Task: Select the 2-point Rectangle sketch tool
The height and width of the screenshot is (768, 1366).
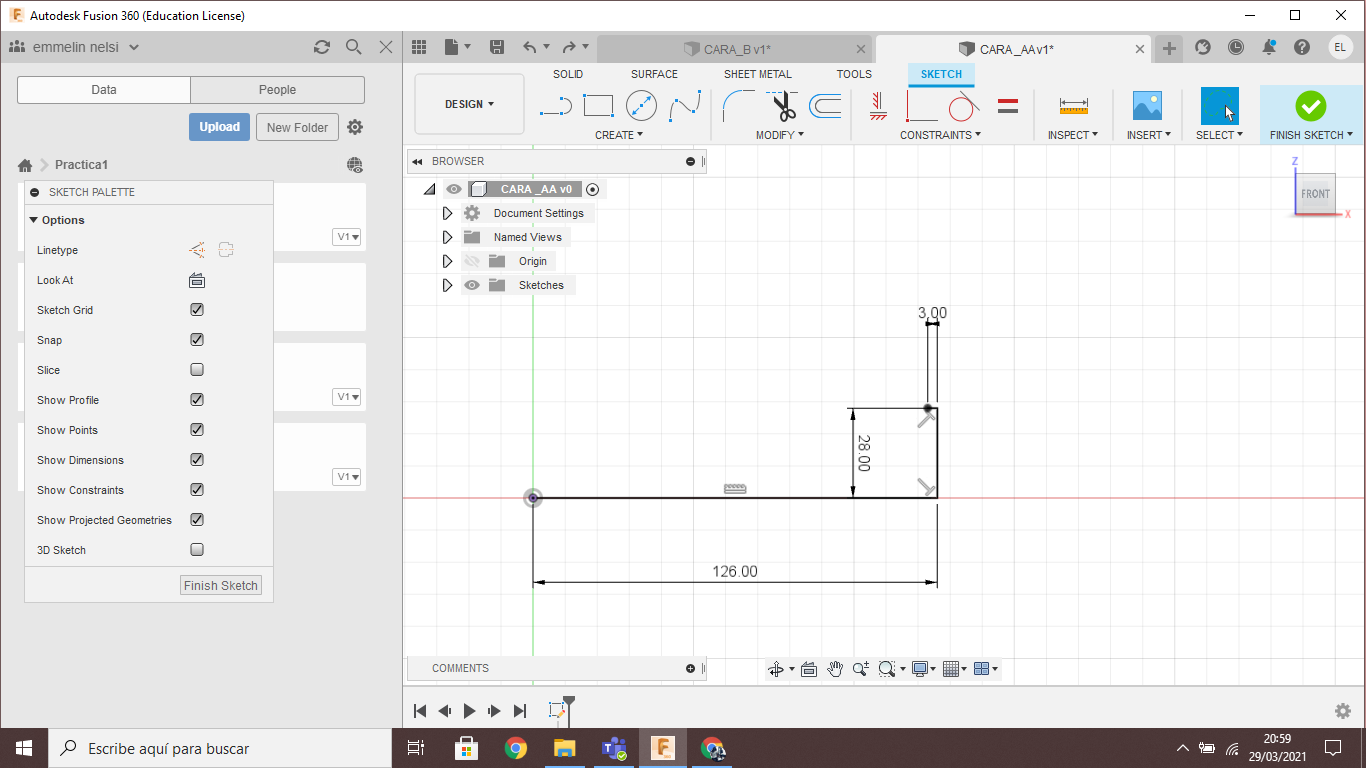Action: coord(598,105)
